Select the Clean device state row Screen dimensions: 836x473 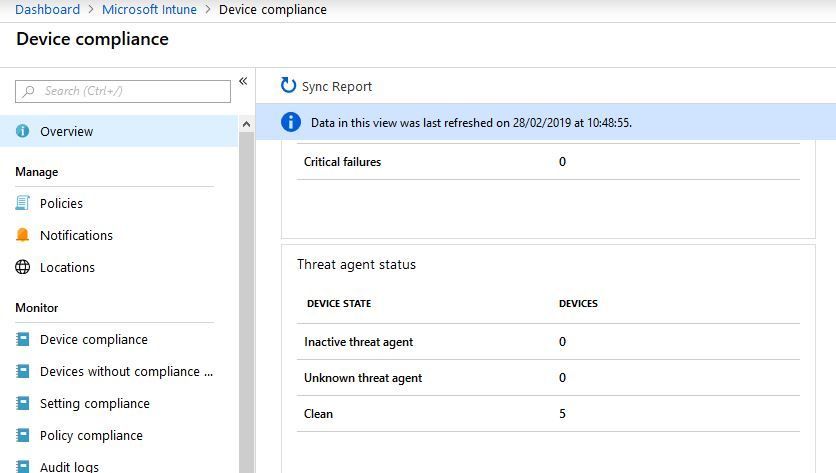coord(548,414)
